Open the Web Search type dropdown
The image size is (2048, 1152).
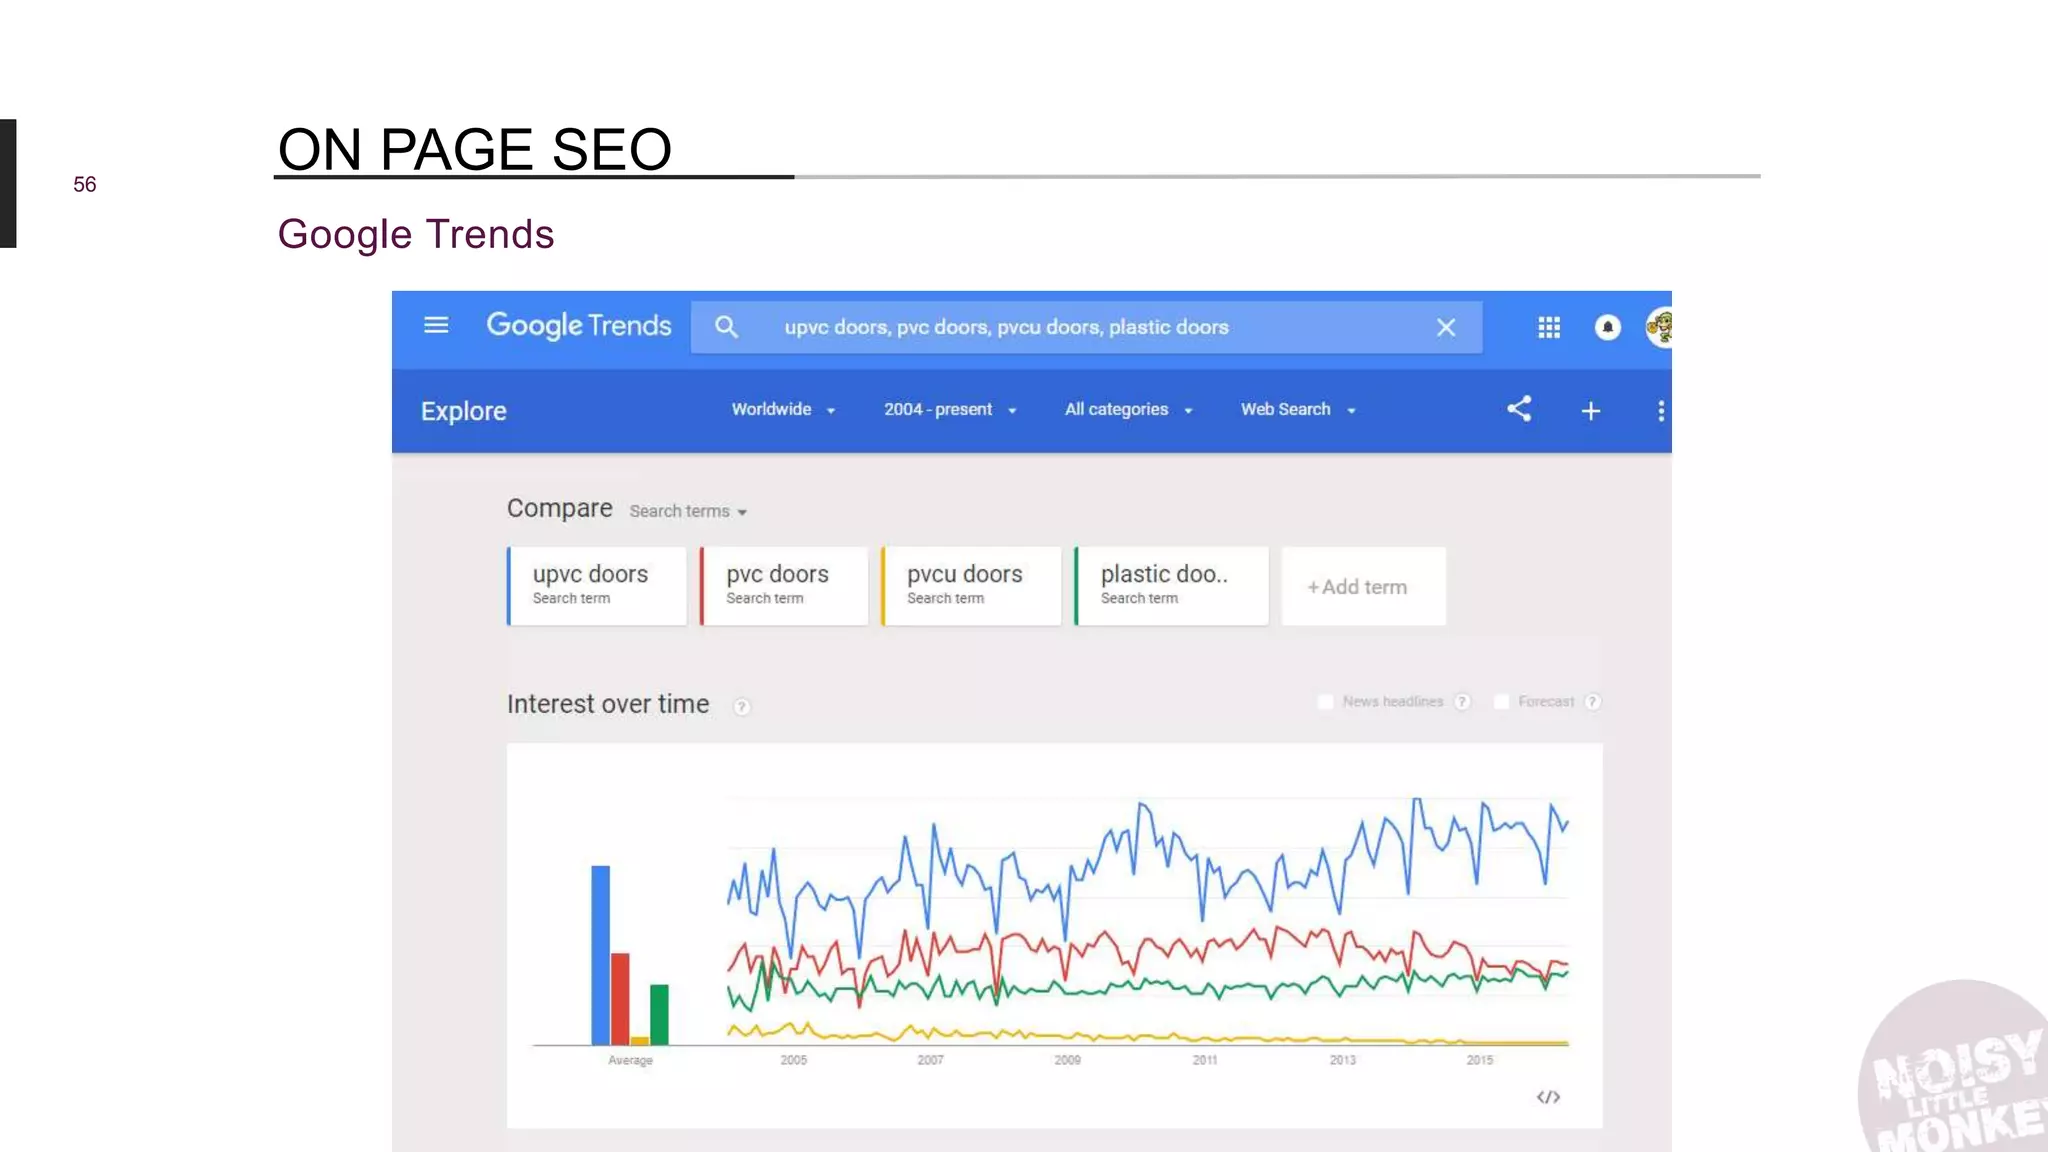(x=1298, y=409)
